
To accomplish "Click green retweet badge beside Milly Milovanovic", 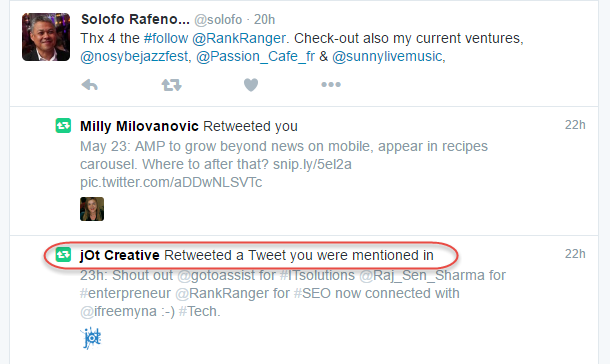I will [63, 126].
